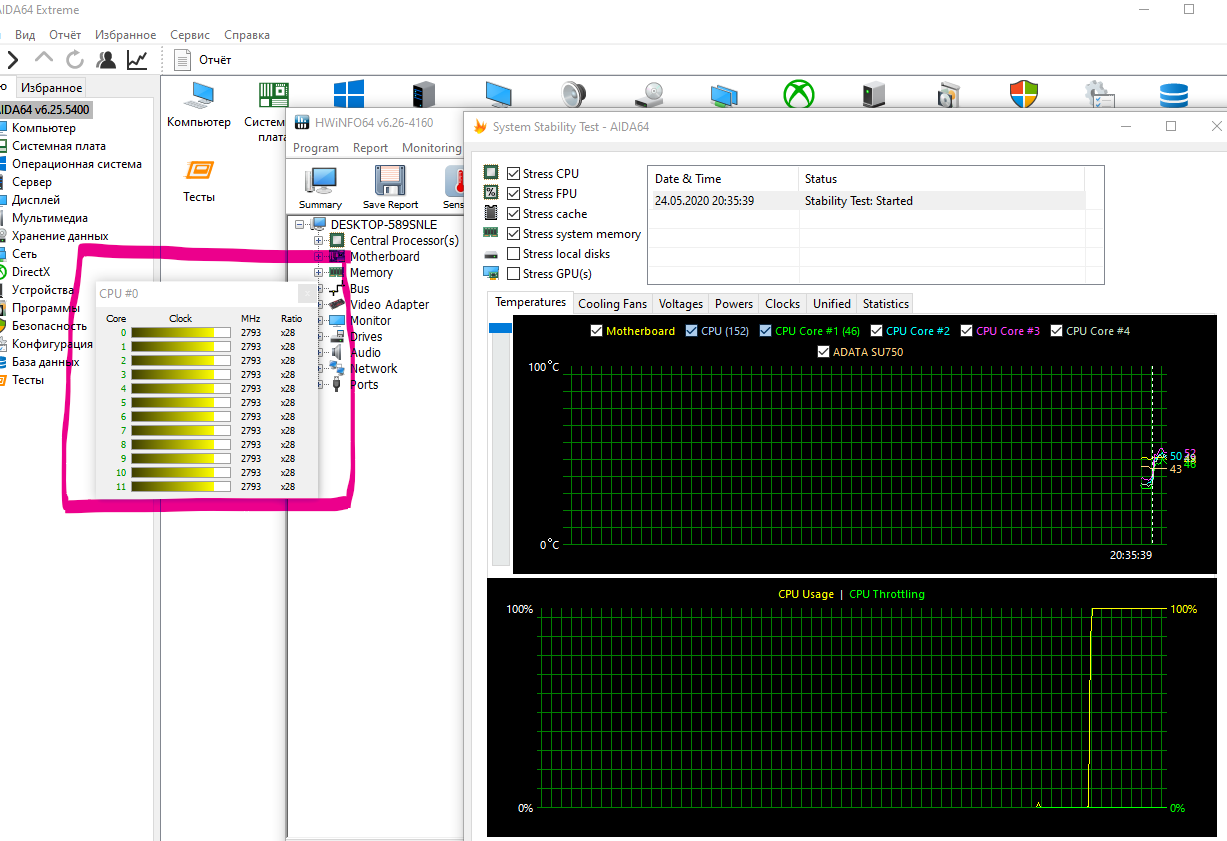Select Хранение данных in AIDA64 sidebar
The width and height of the screenshot is (1227, 841).
[x=60, y=236]
